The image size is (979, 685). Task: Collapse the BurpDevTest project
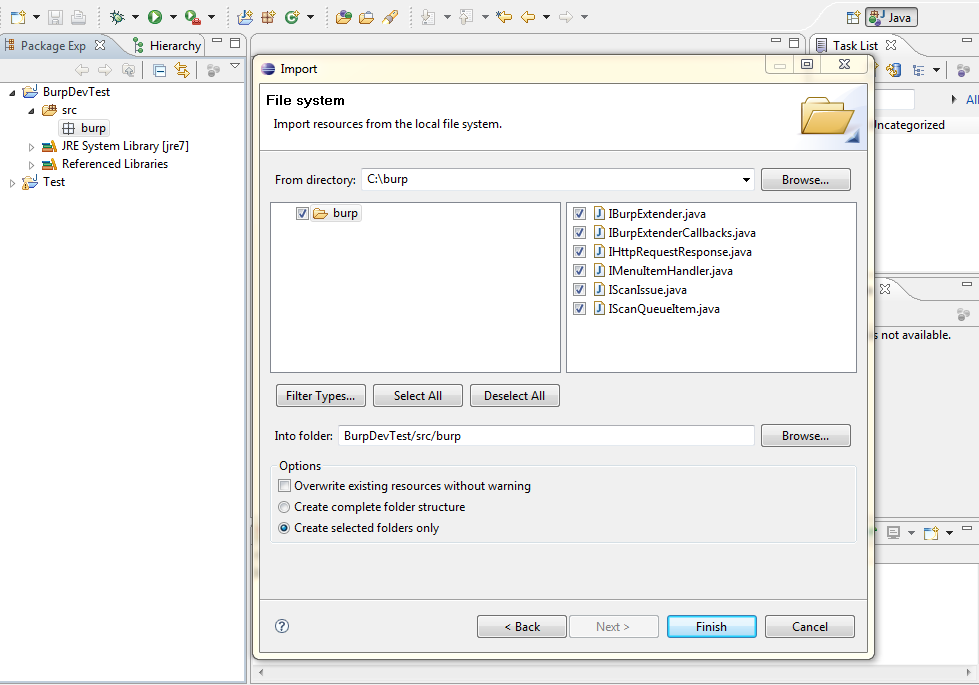pyautogui.click(x=12, y=92)
